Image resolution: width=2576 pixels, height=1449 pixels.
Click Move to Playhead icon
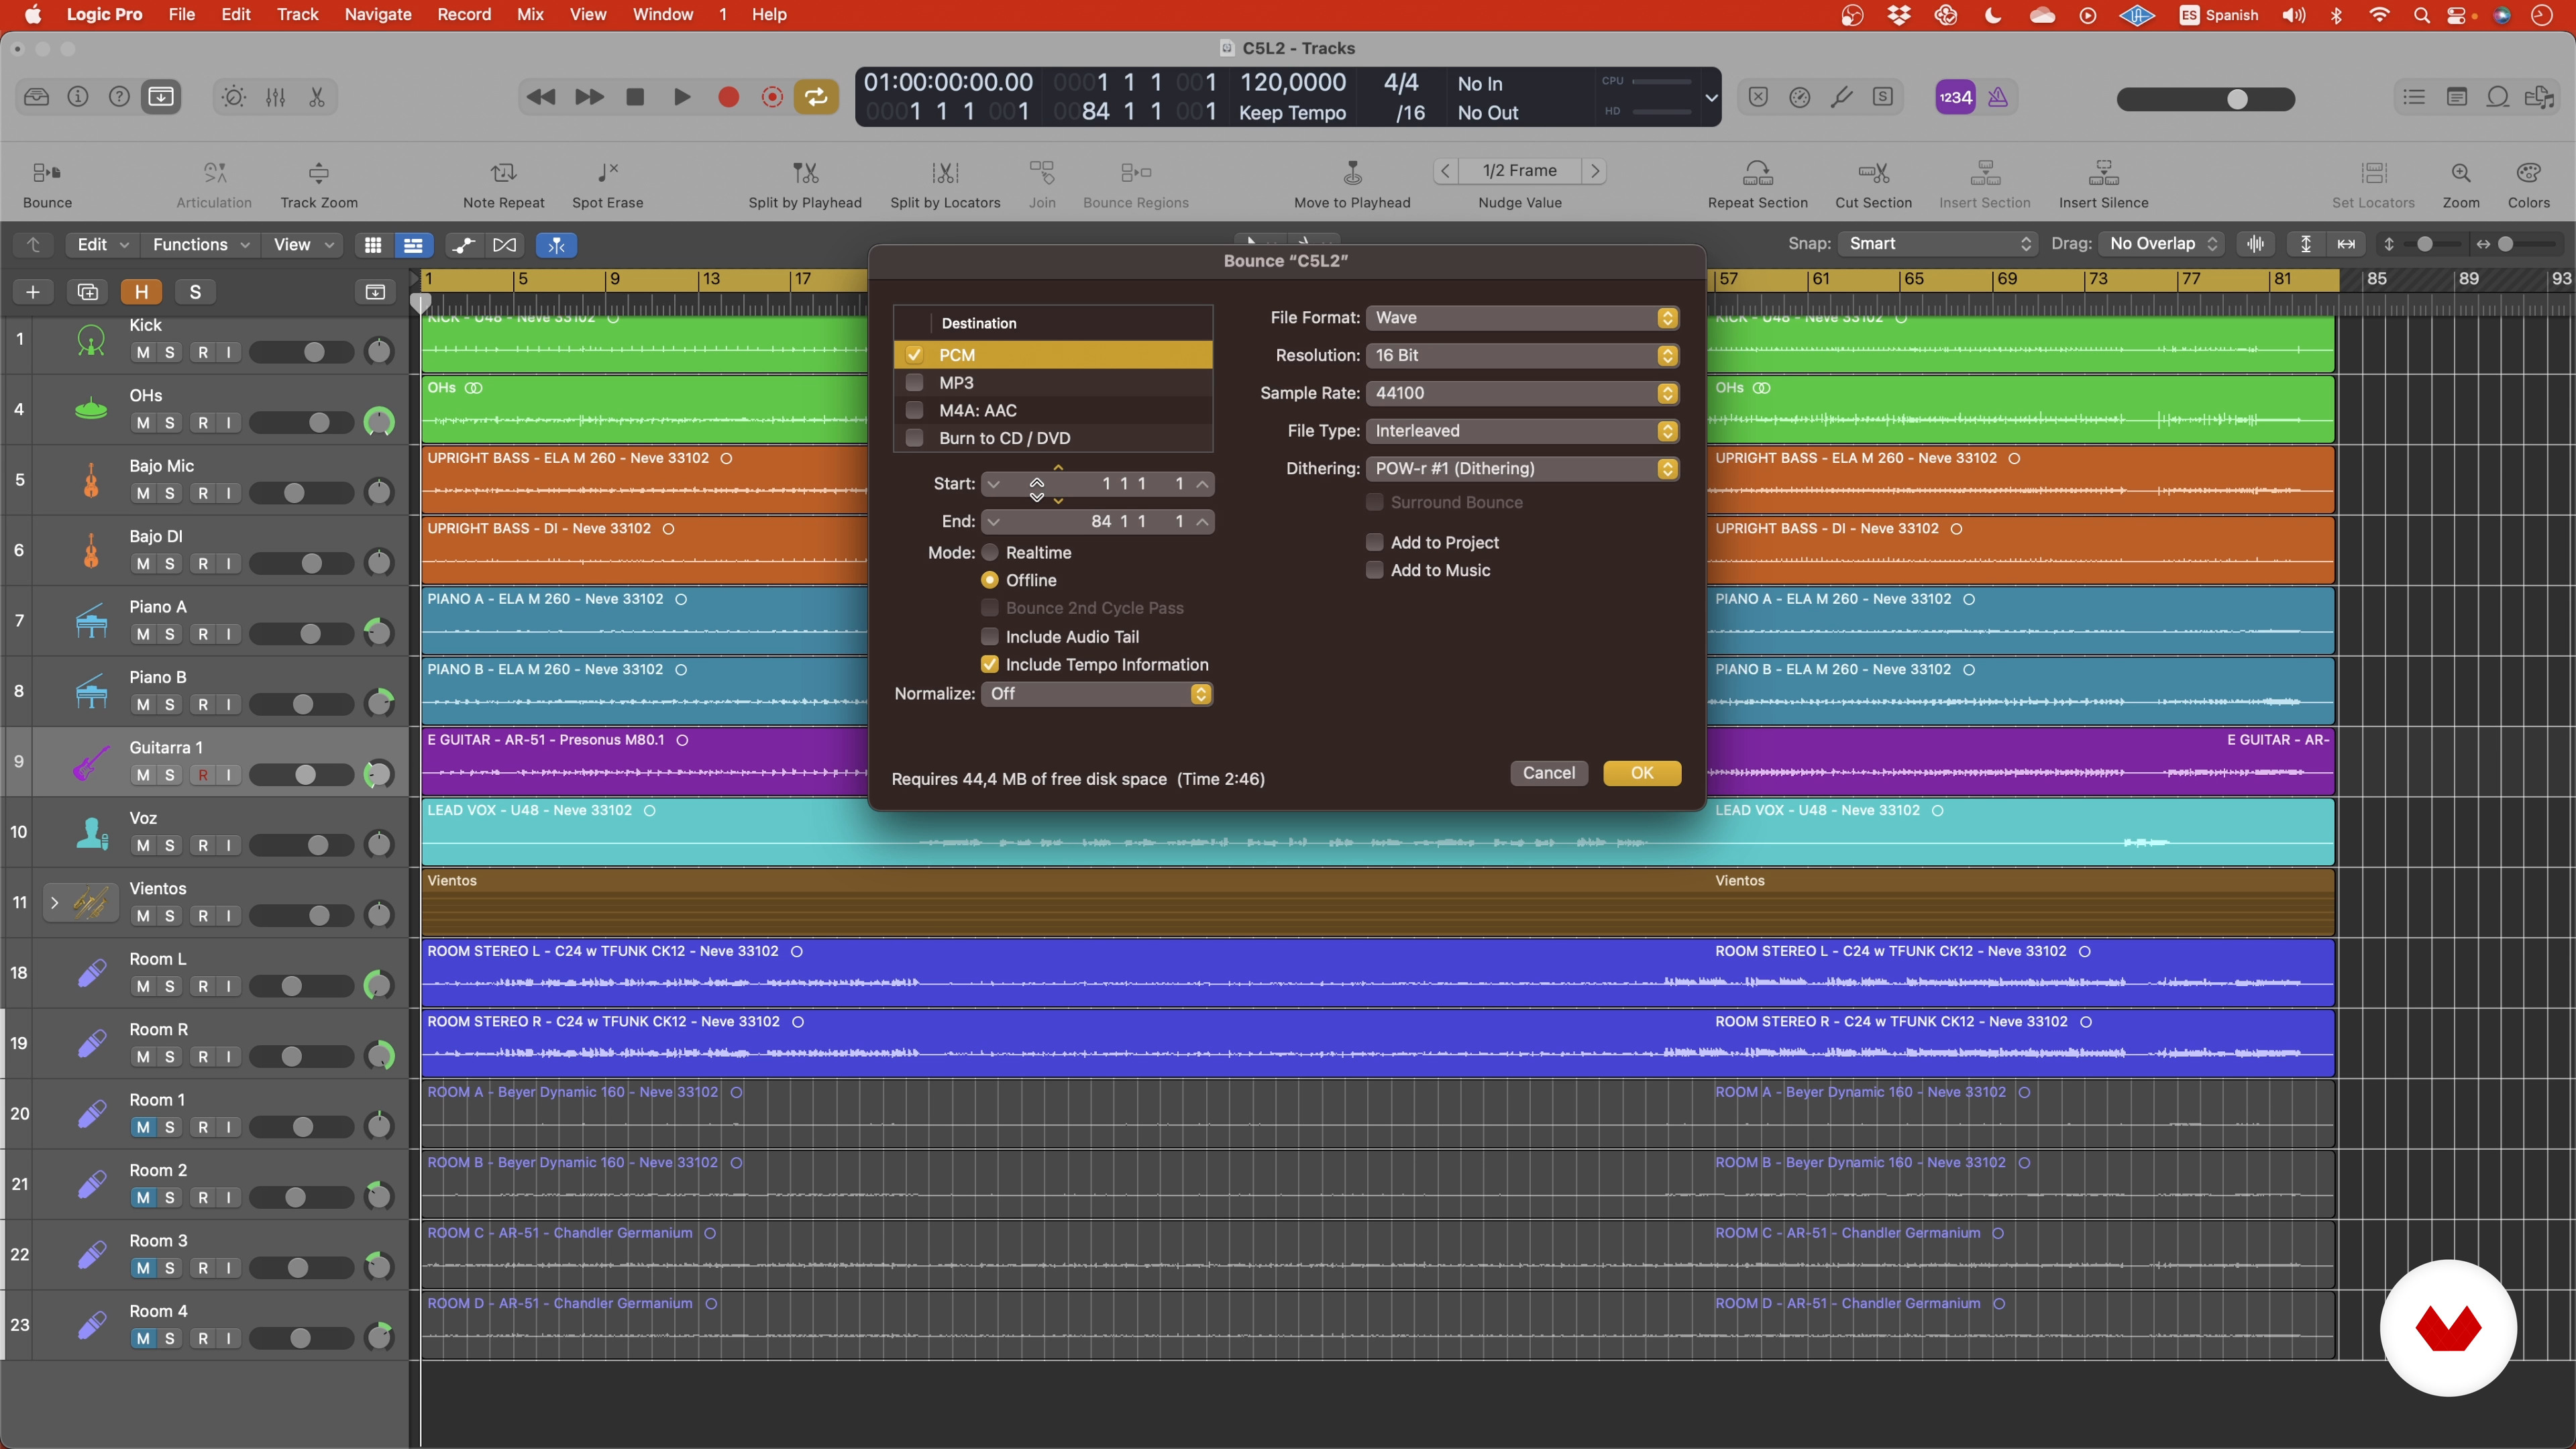1352,173
